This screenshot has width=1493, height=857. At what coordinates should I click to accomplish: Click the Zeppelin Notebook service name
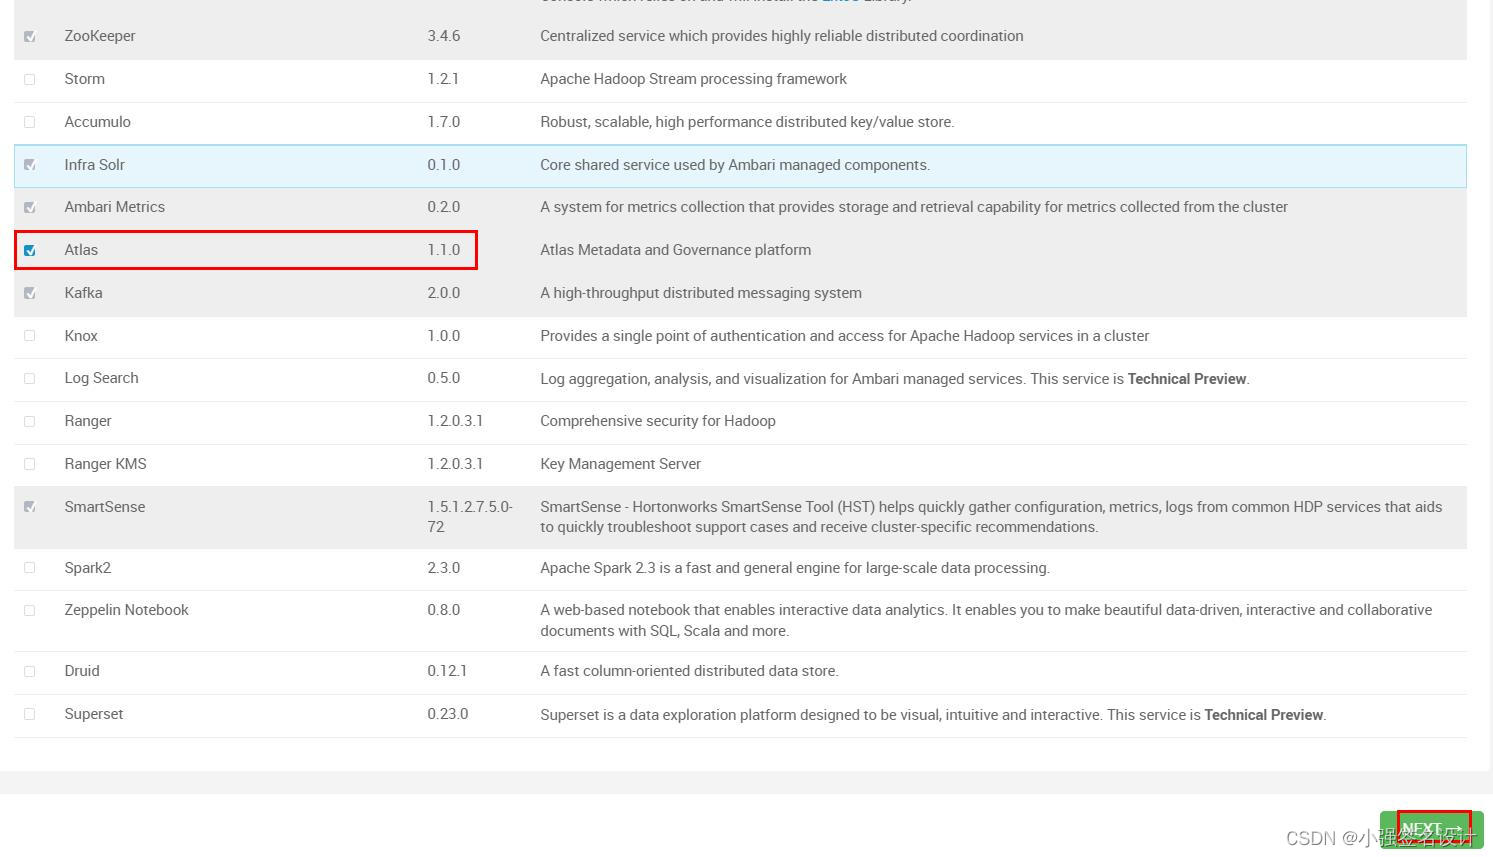pyautogui.click(x=127, y=610)
